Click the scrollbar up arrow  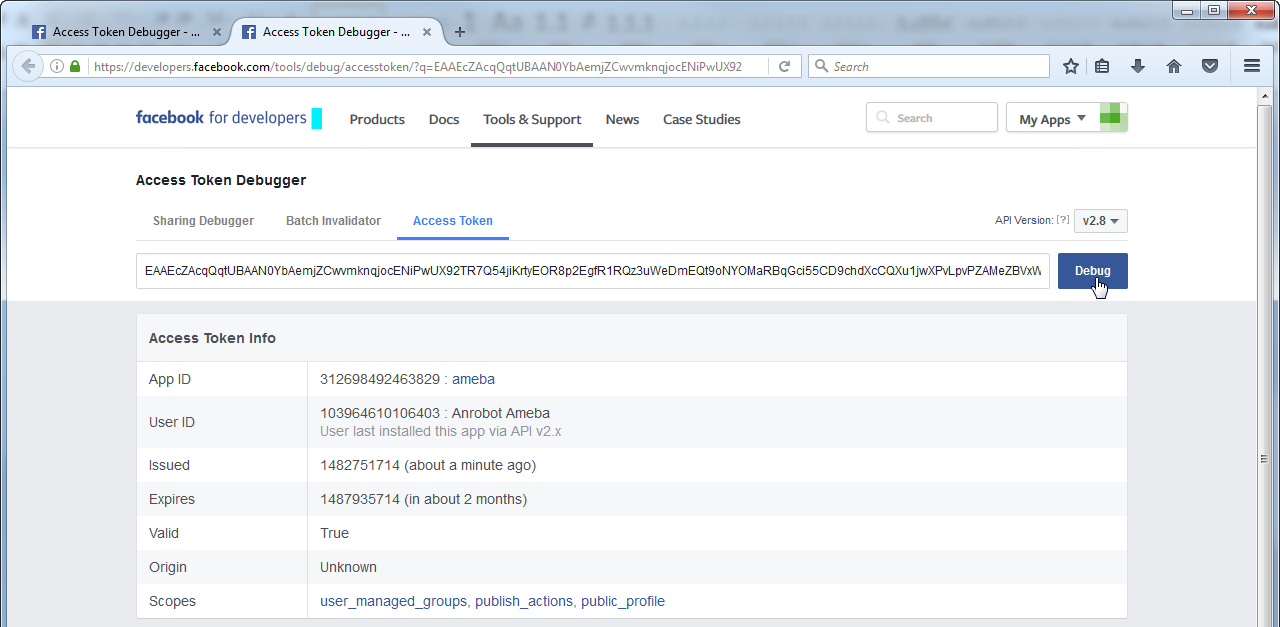coord(1266,95)
